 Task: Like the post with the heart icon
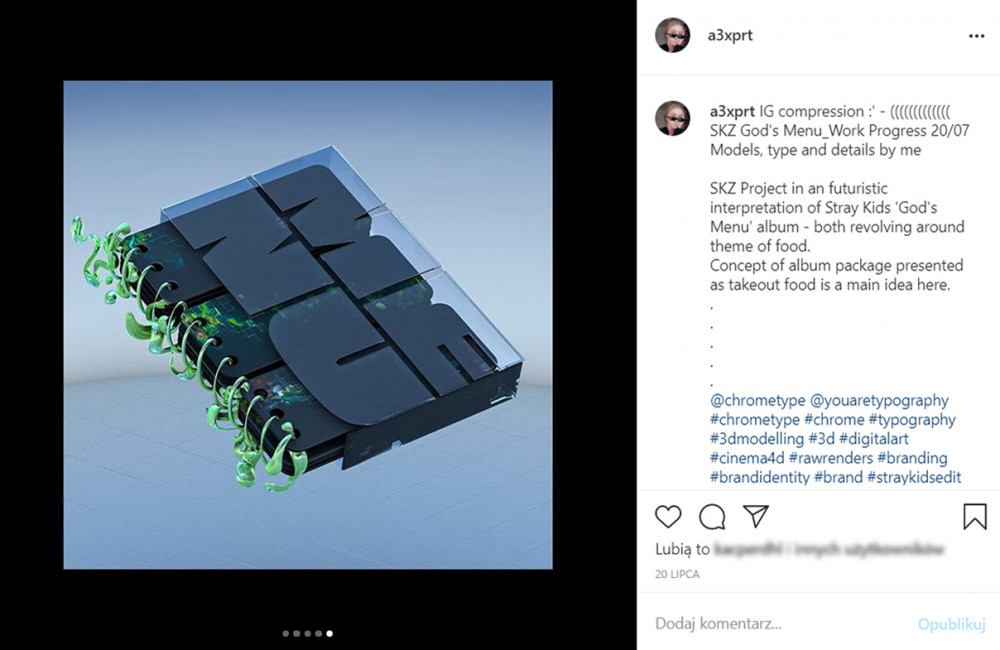click(x=668, y=517)
